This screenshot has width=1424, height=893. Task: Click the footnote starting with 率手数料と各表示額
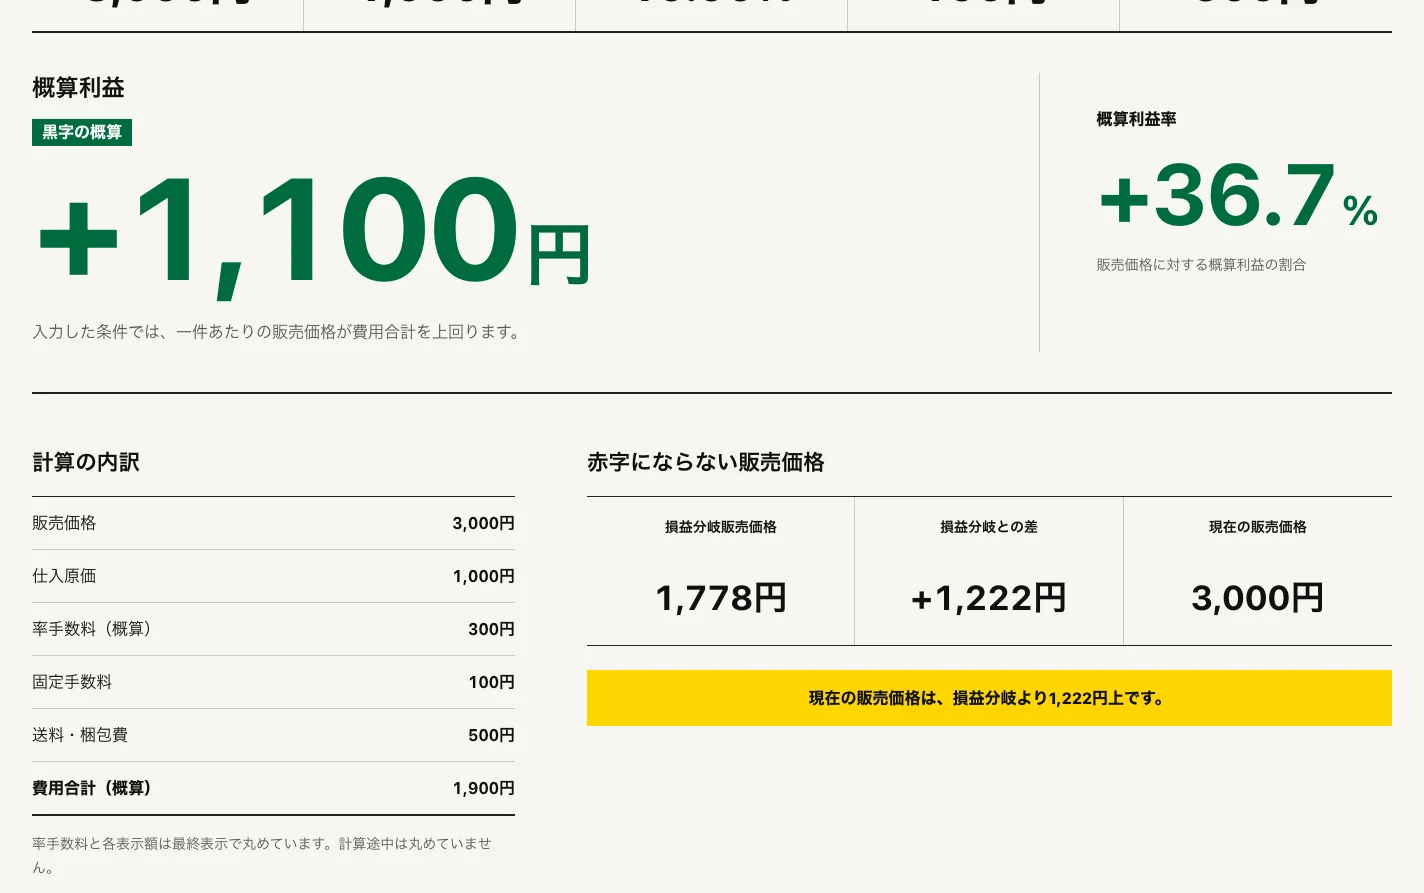[262, 855]
